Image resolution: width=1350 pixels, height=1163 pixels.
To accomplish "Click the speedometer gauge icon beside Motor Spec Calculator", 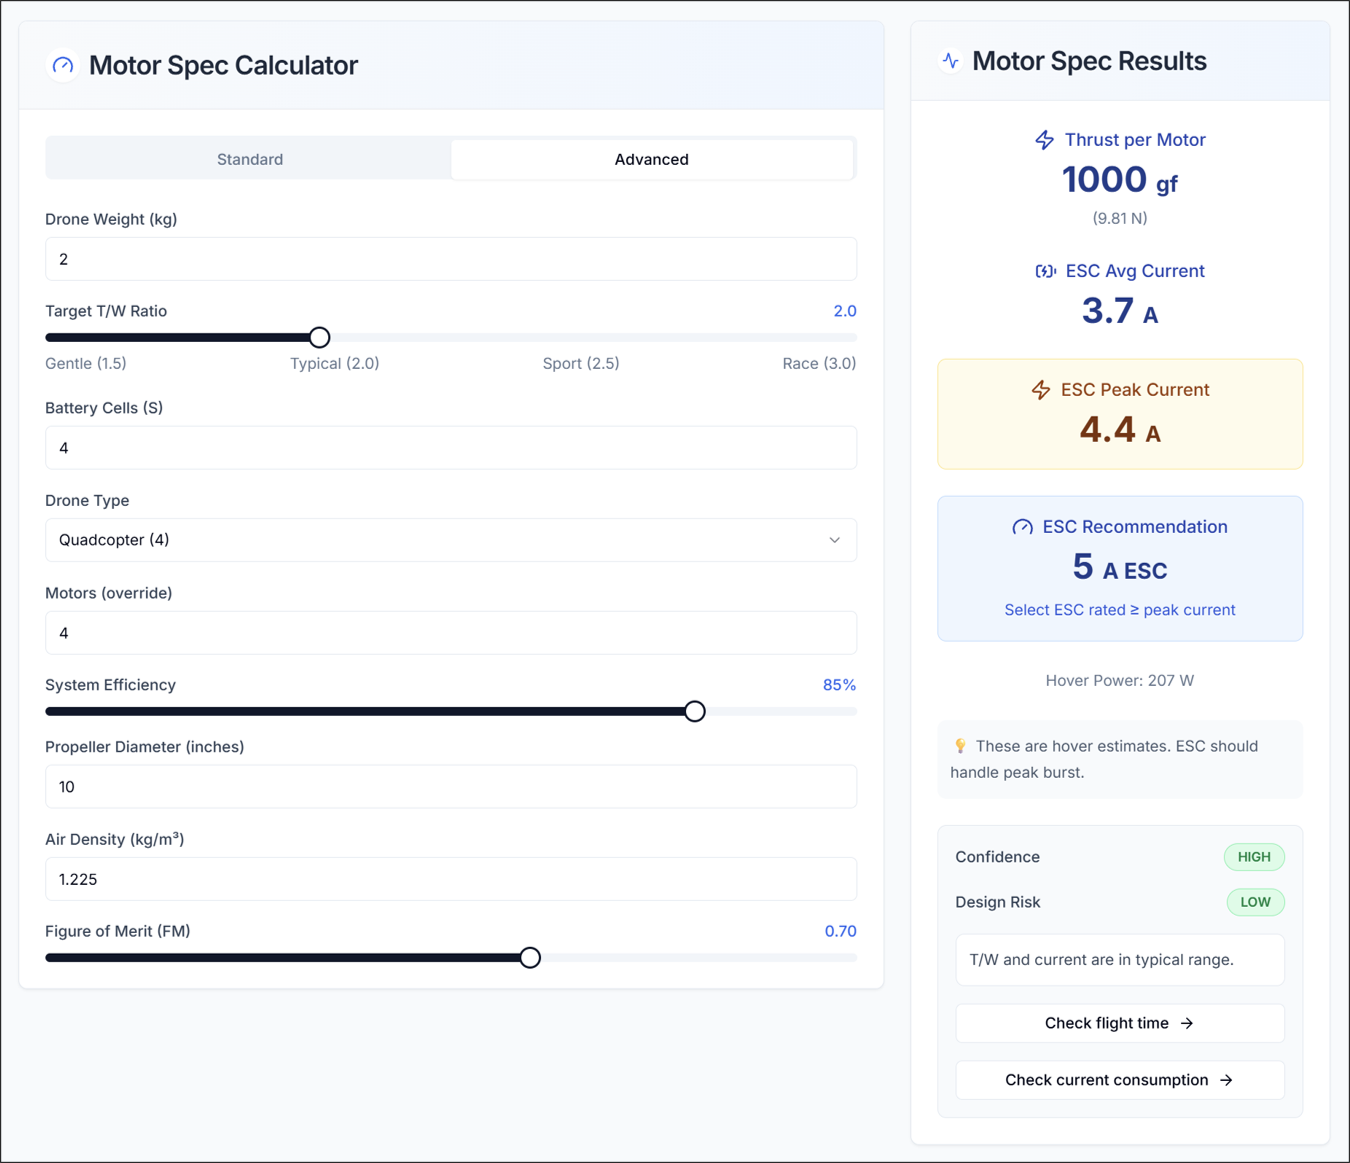I will point(62,65).
